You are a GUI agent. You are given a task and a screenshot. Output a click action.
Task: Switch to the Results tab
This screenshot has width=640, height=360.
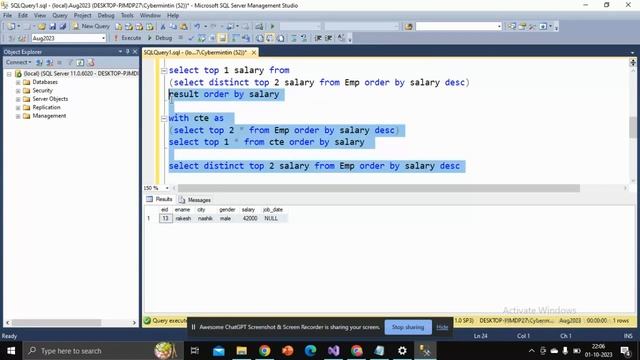pos(160,199)
